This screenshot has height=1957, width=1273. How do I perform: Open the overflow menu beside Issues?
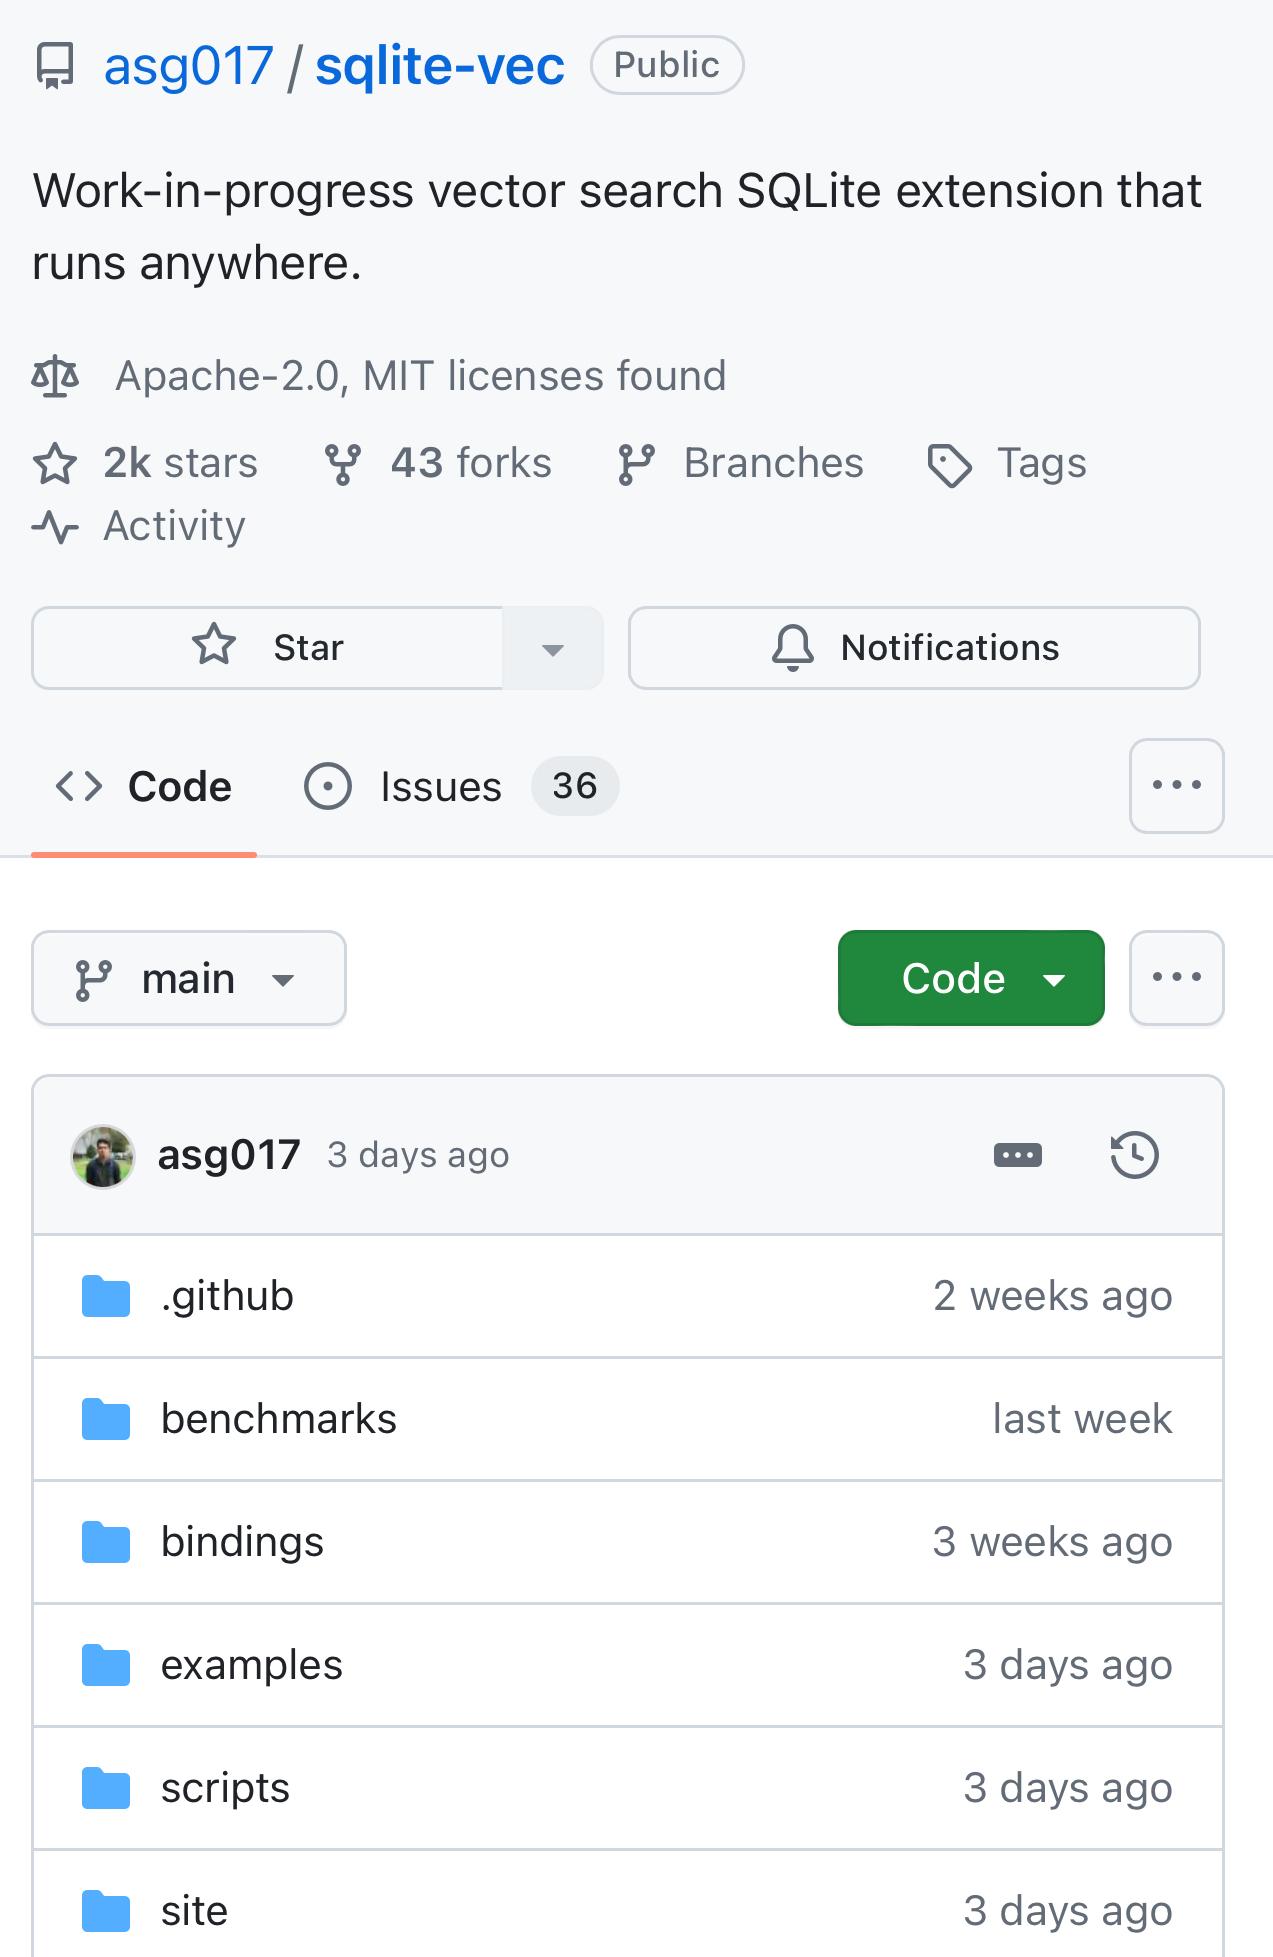1176,786
